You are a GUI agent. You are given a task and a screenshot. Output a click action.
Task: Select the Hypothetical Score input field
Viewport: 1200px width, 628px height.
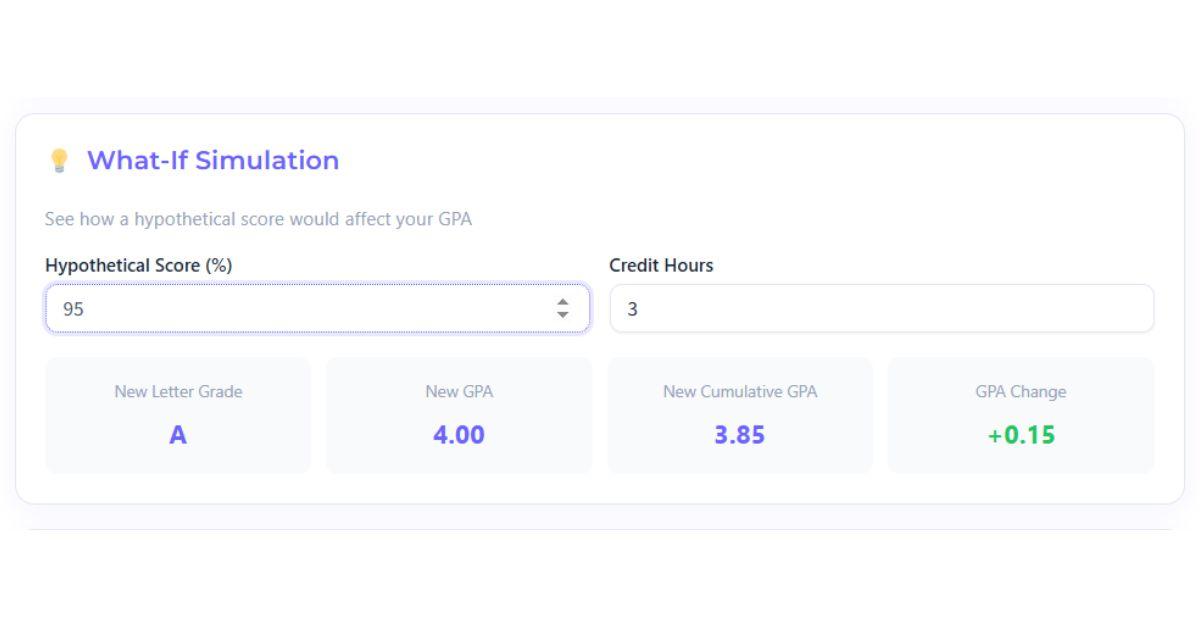300,307
